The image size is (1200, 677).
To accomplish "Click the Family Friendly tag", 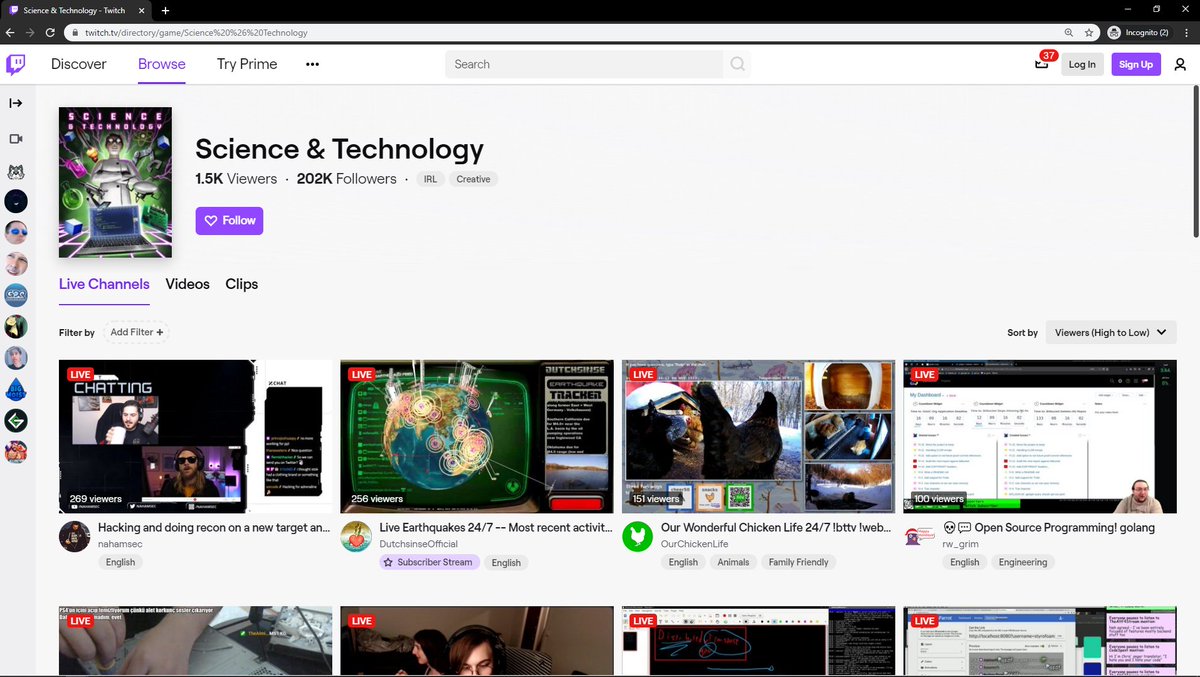I will [x=799, y=562].
